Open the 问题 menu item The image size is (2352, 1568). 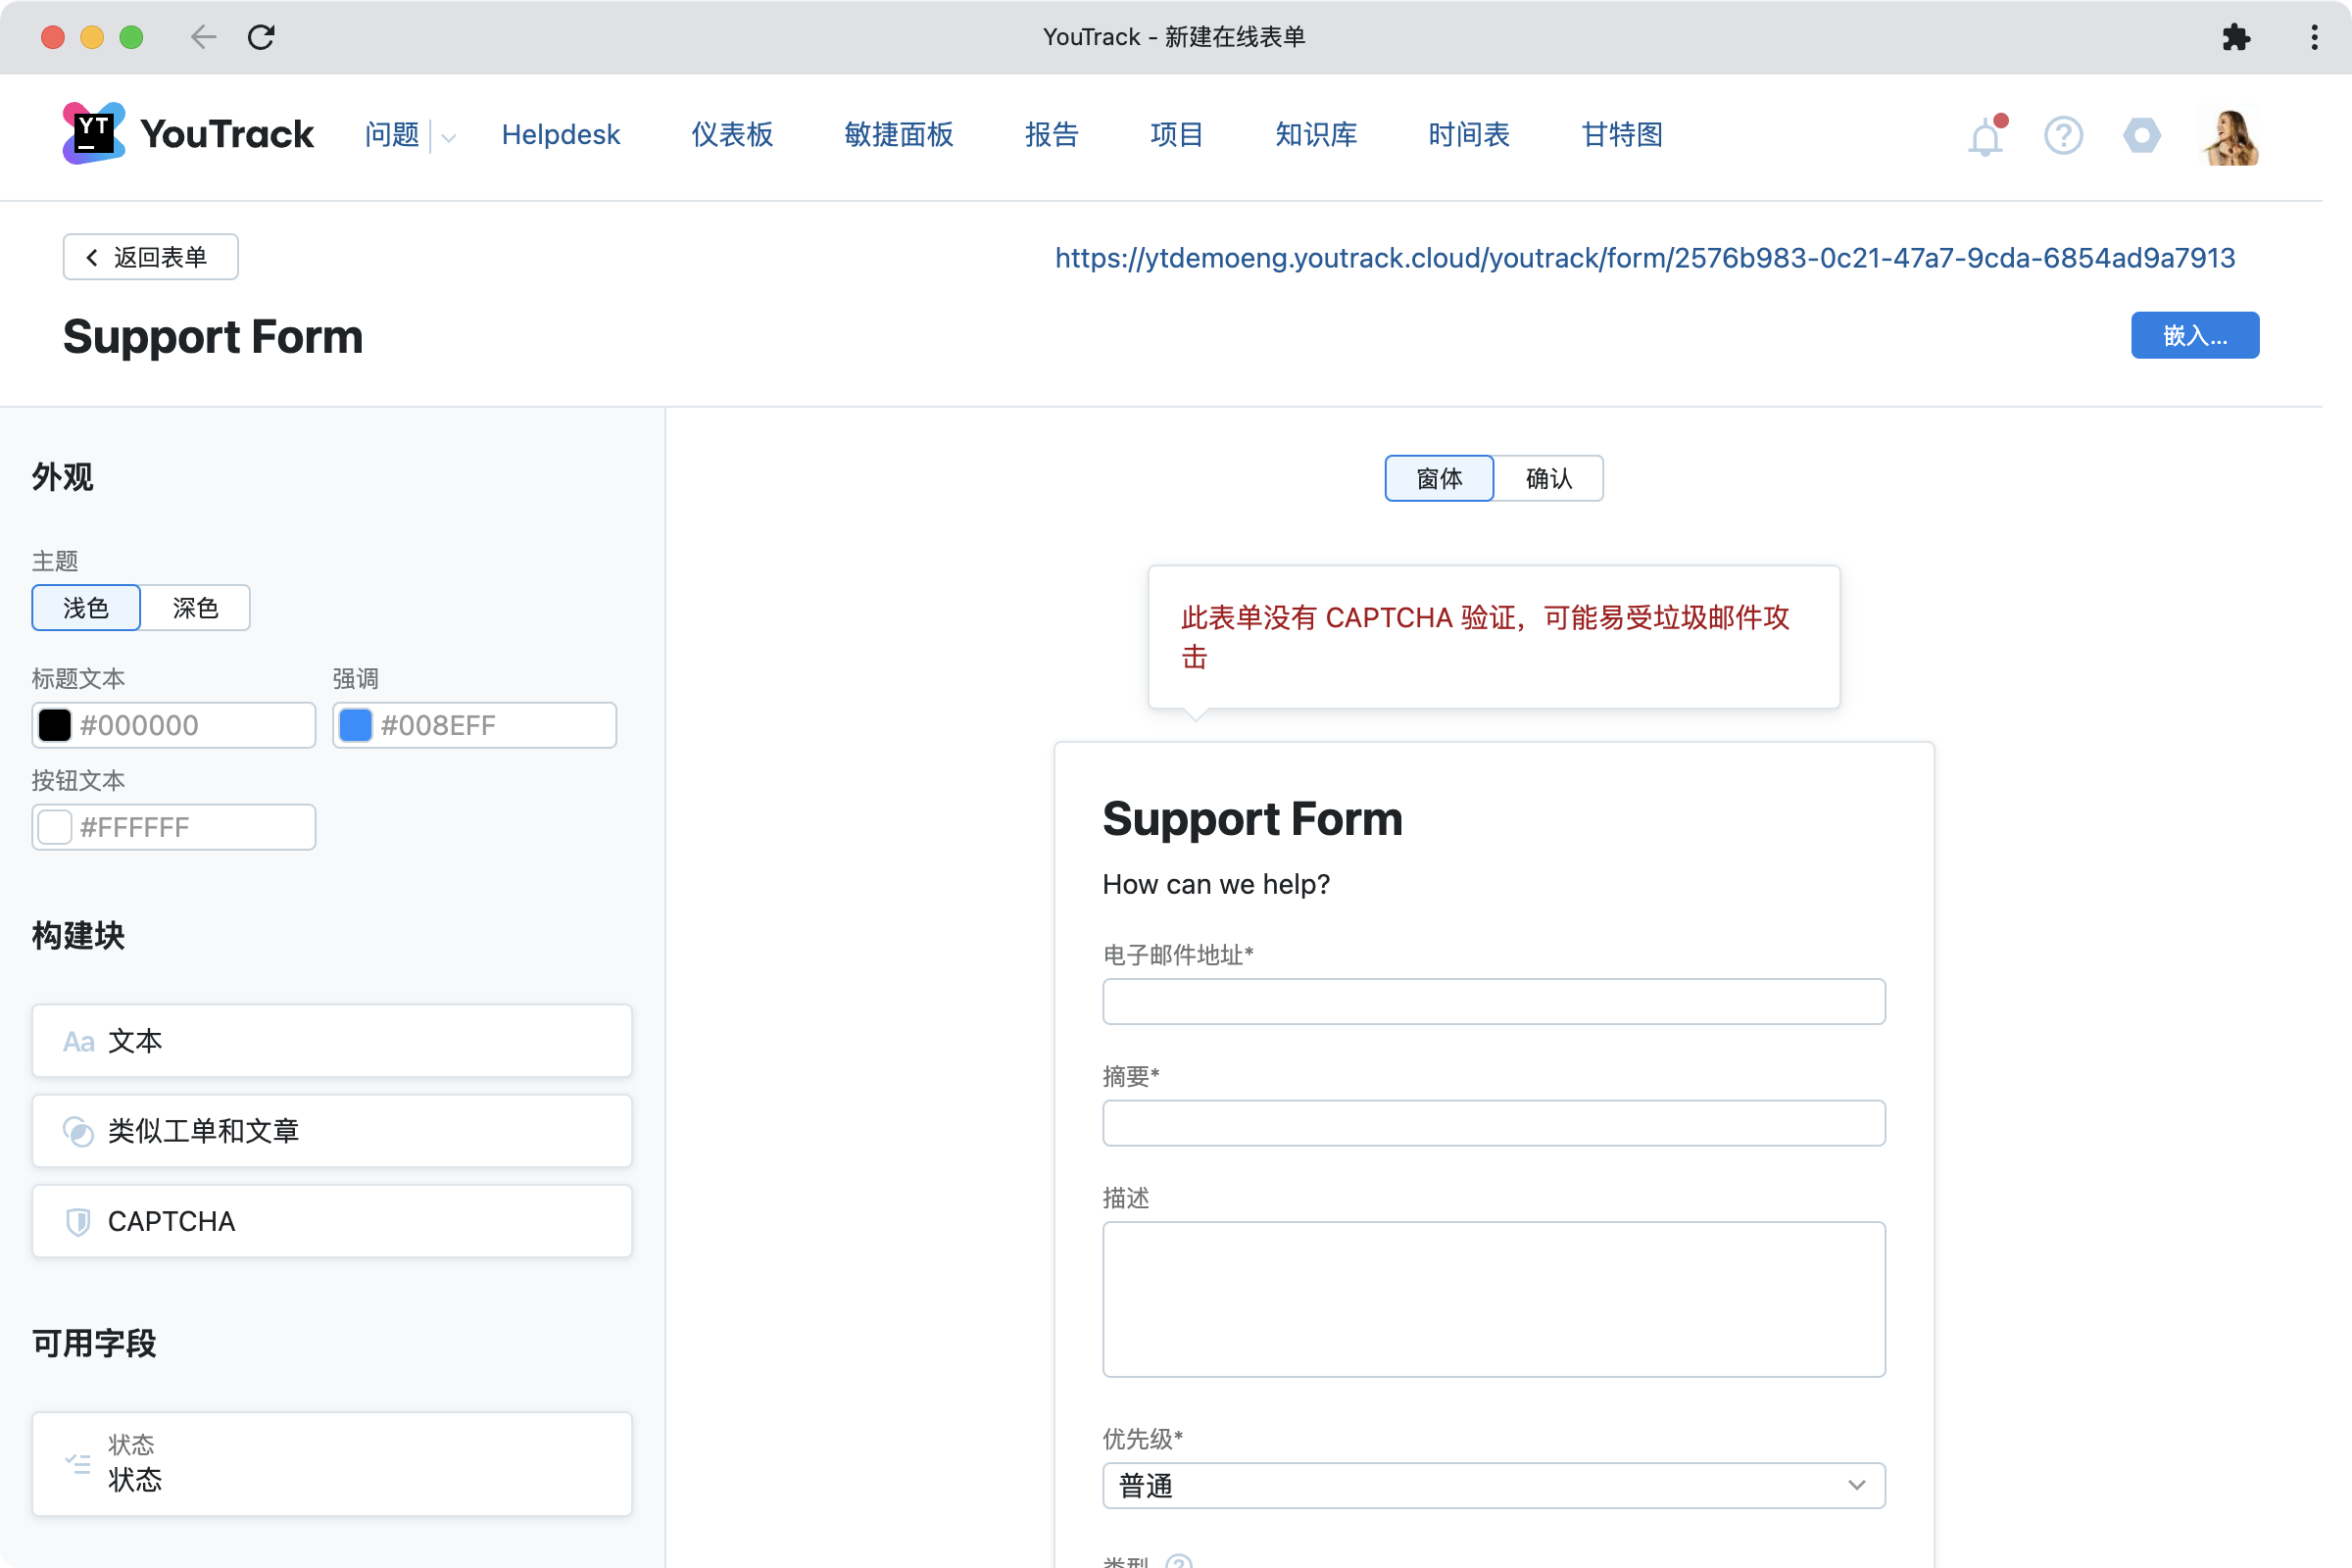pyautogui.click(x=392, y=134)
